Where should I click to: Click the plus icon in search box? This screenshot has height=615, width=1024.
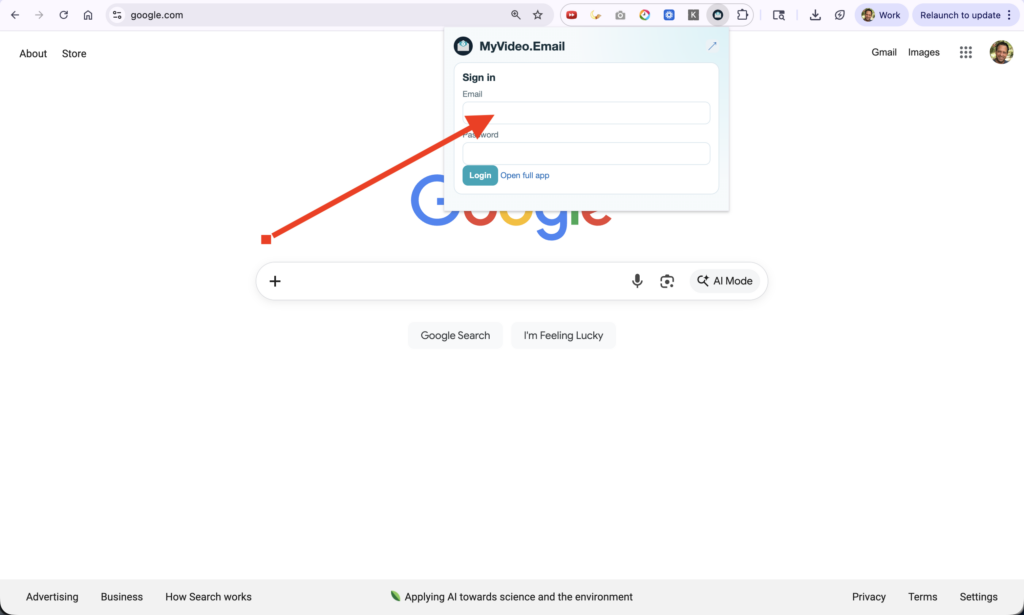click(275, 281)
